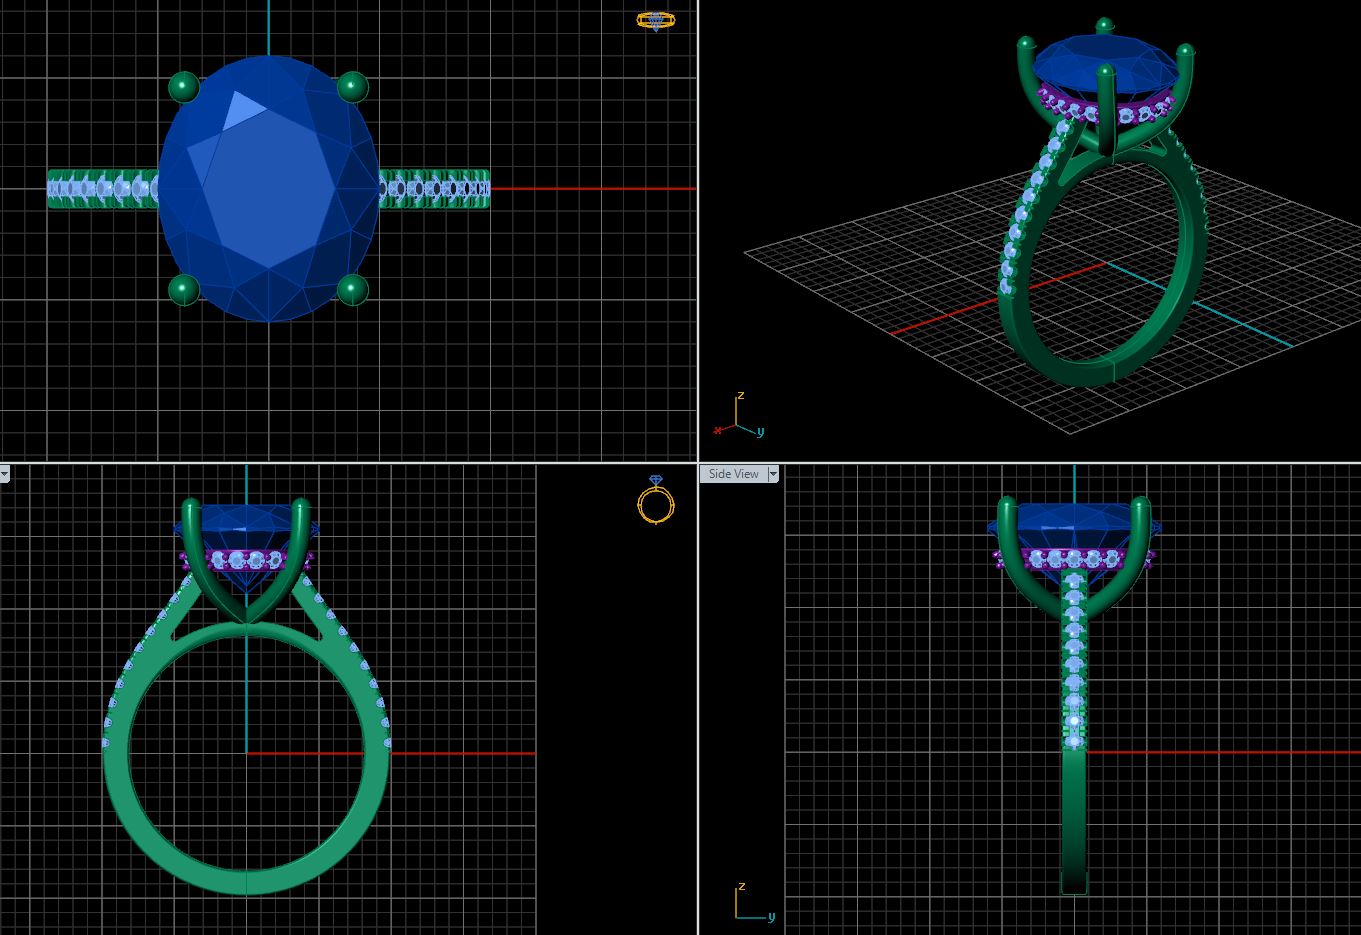
Task: Pick the left pavé band in top view
Action: coord(100,188)
